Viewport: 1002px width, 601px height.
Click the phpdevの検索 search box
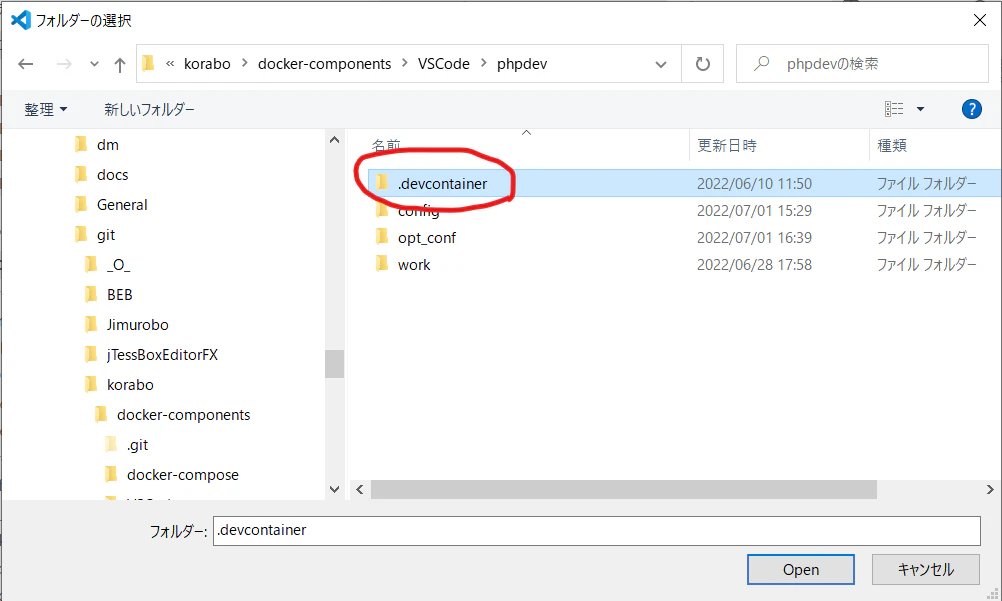[862, 64]
